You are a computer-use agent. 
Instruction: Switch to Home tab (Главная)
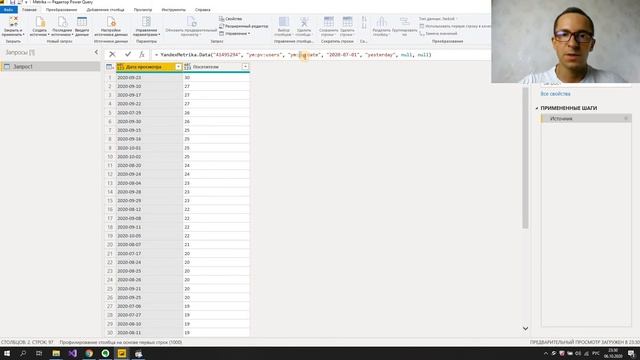pyautogui.click(x=29, y=9)
